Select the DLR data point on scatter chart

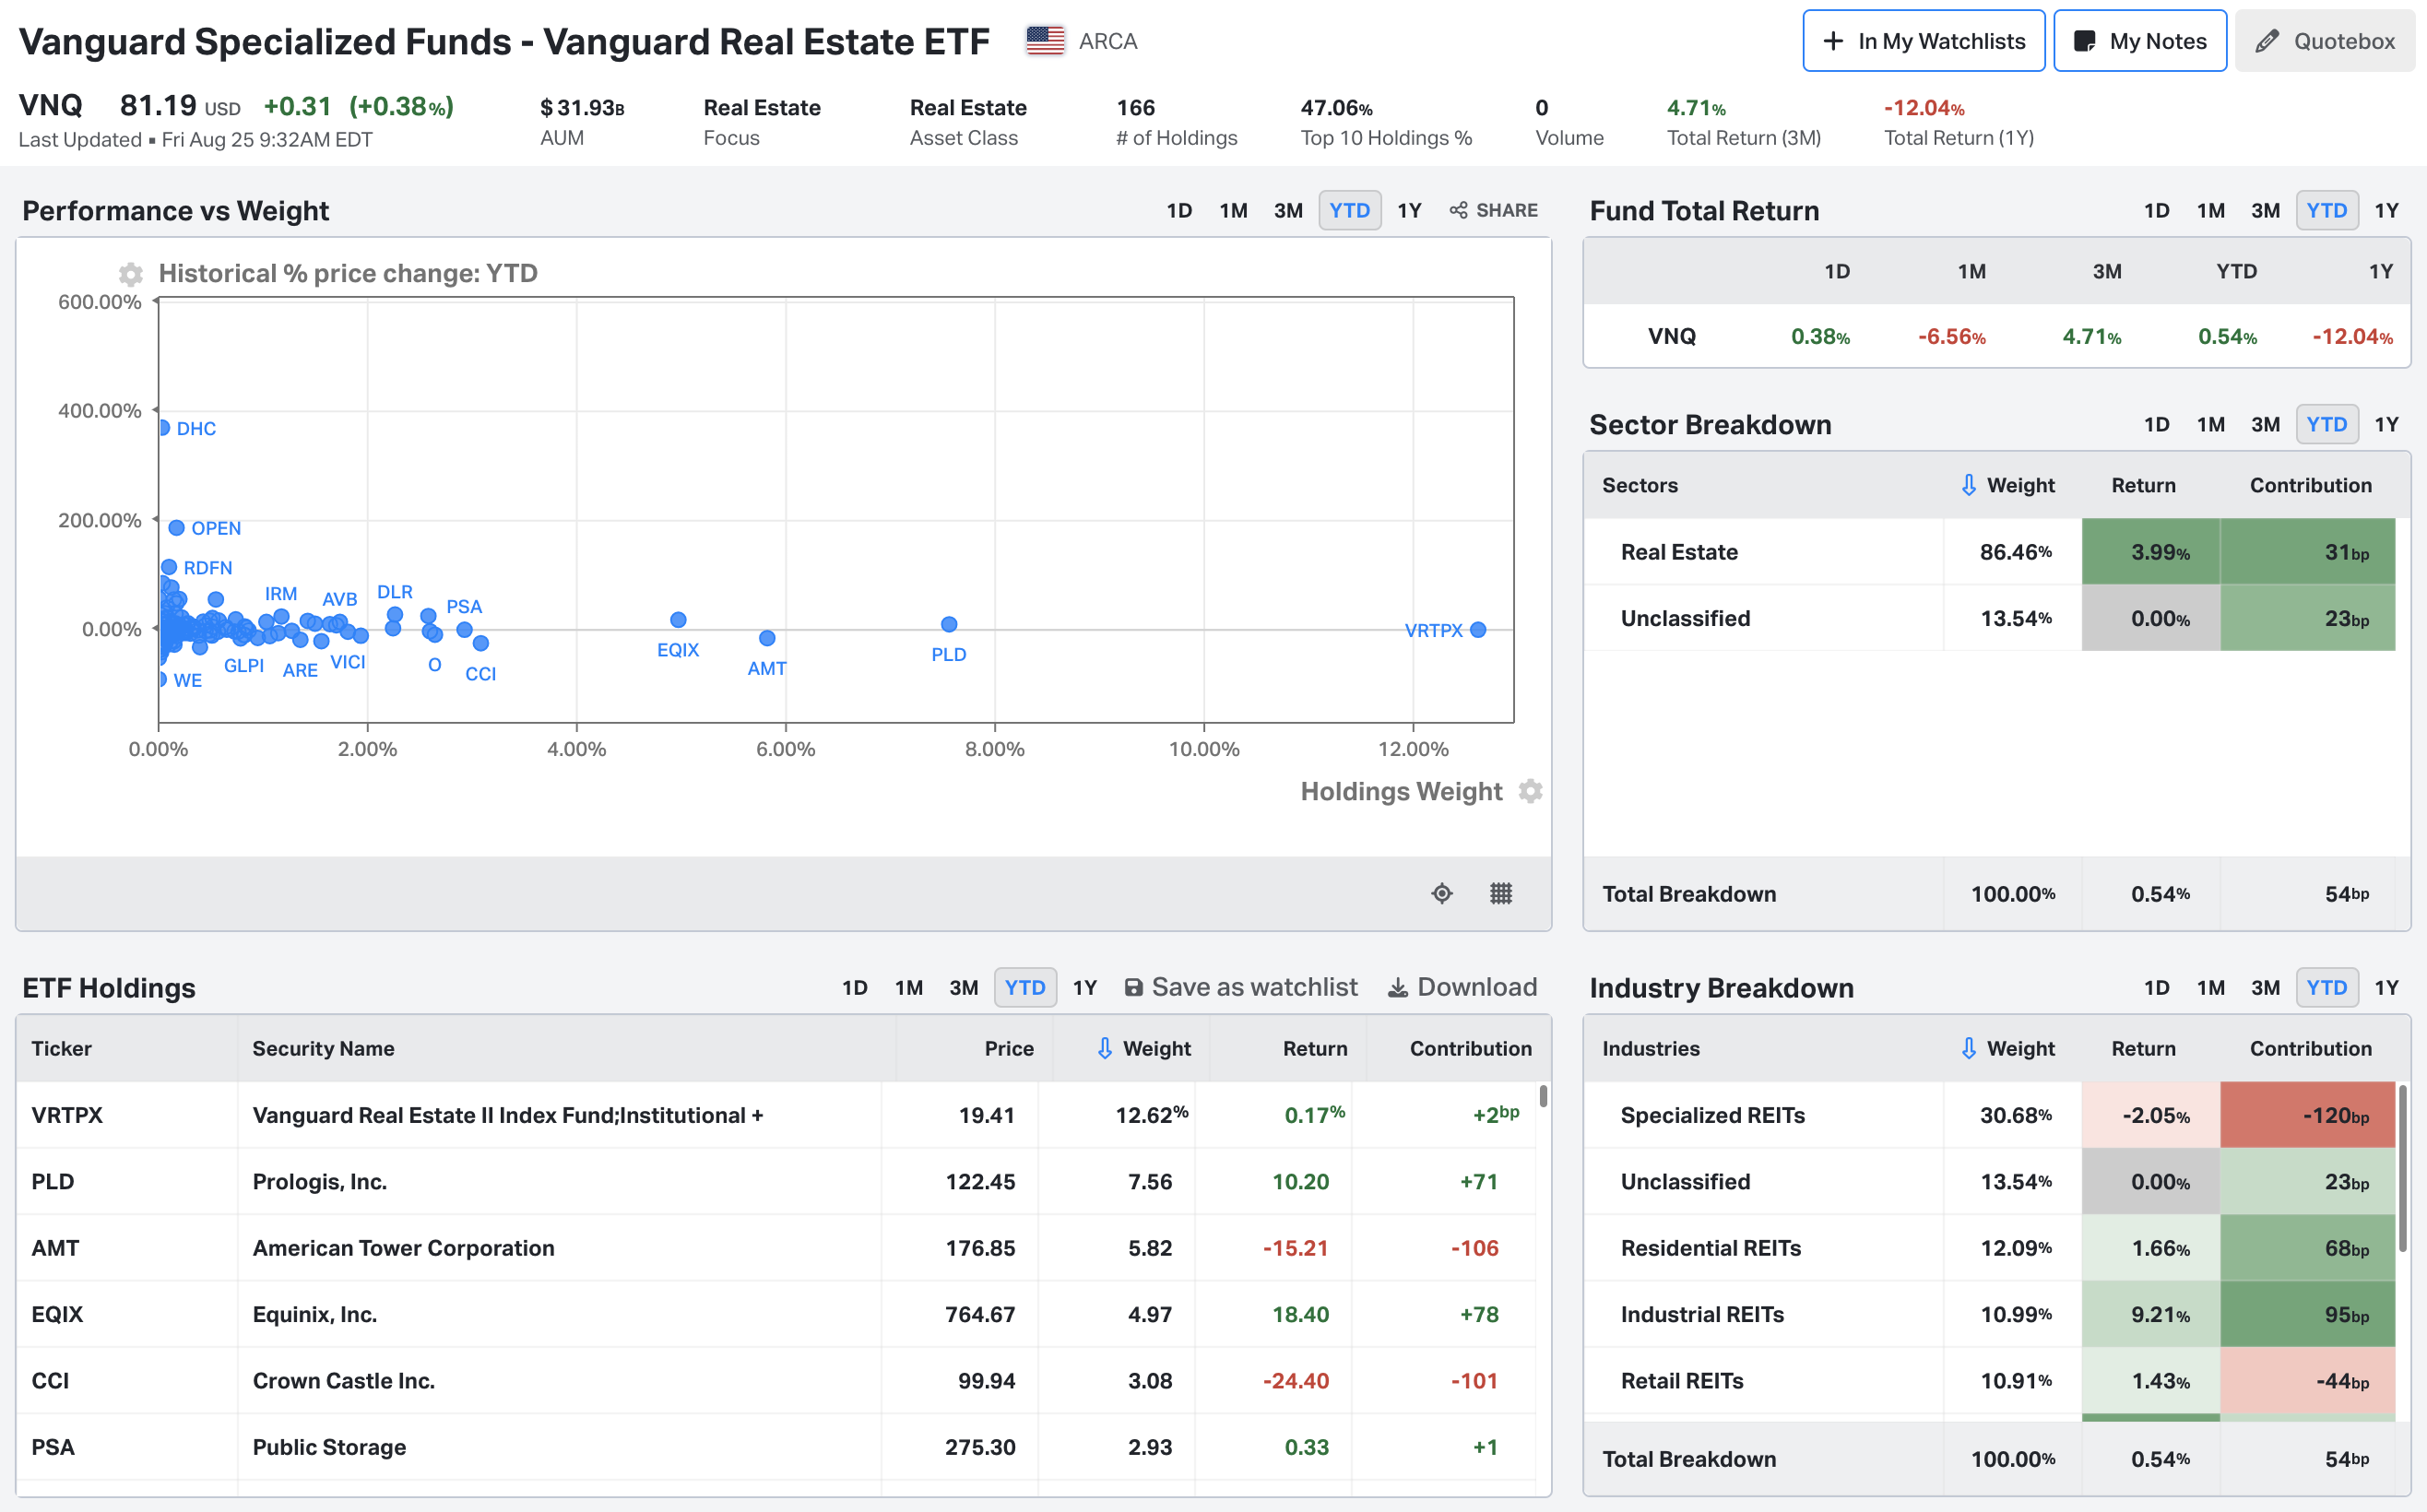click(395, 615)
